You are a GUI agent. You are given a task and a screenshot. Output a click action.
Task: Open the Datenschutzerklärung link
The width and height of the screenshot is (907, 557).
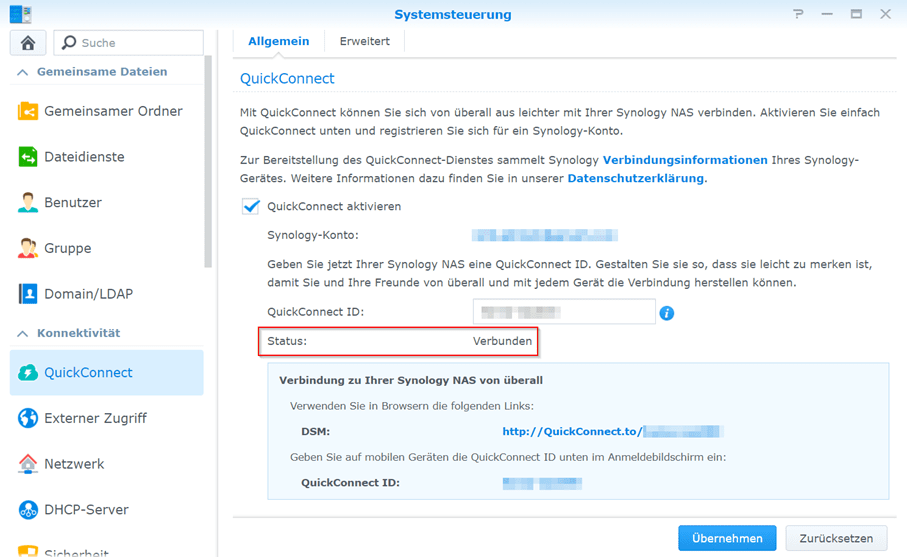point(636,179)
